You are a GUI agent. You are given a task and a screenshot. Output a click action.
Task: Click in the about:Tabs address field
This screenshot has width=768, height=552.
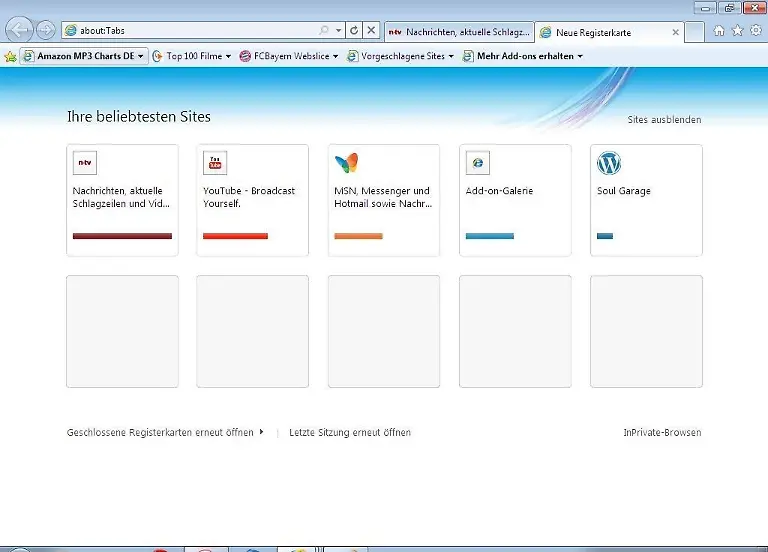click(190, 31)
